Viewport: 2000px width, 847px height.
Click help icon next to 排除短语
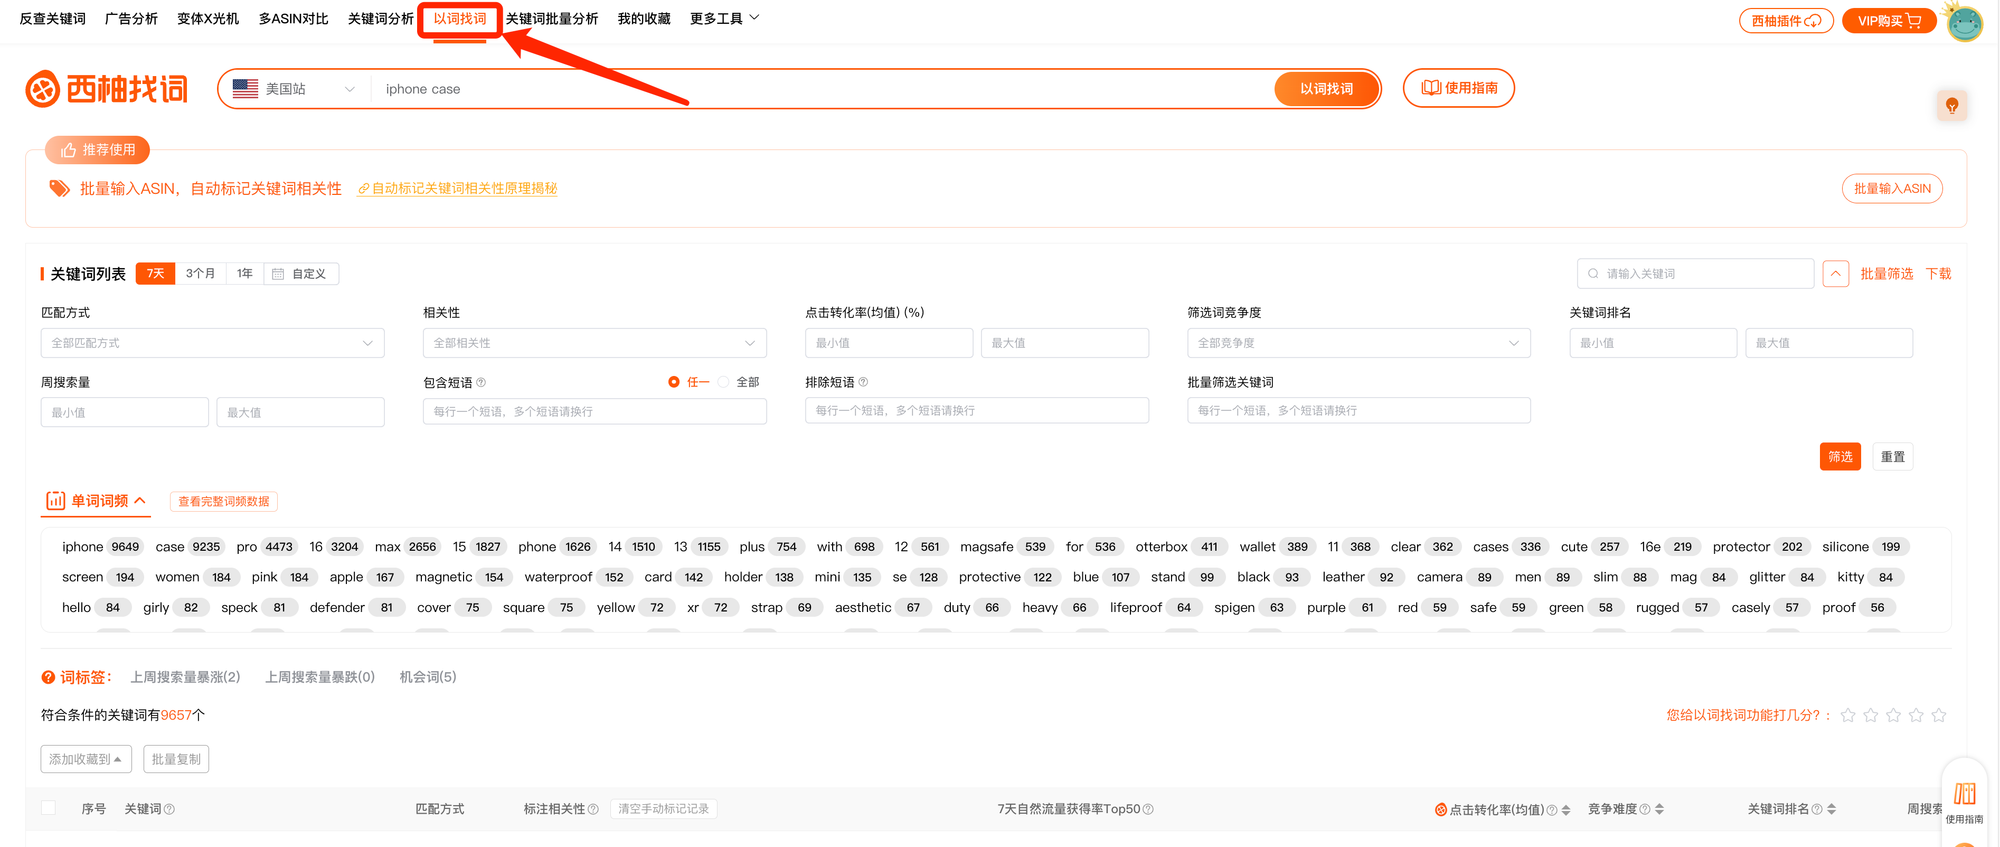click(863, 382)
